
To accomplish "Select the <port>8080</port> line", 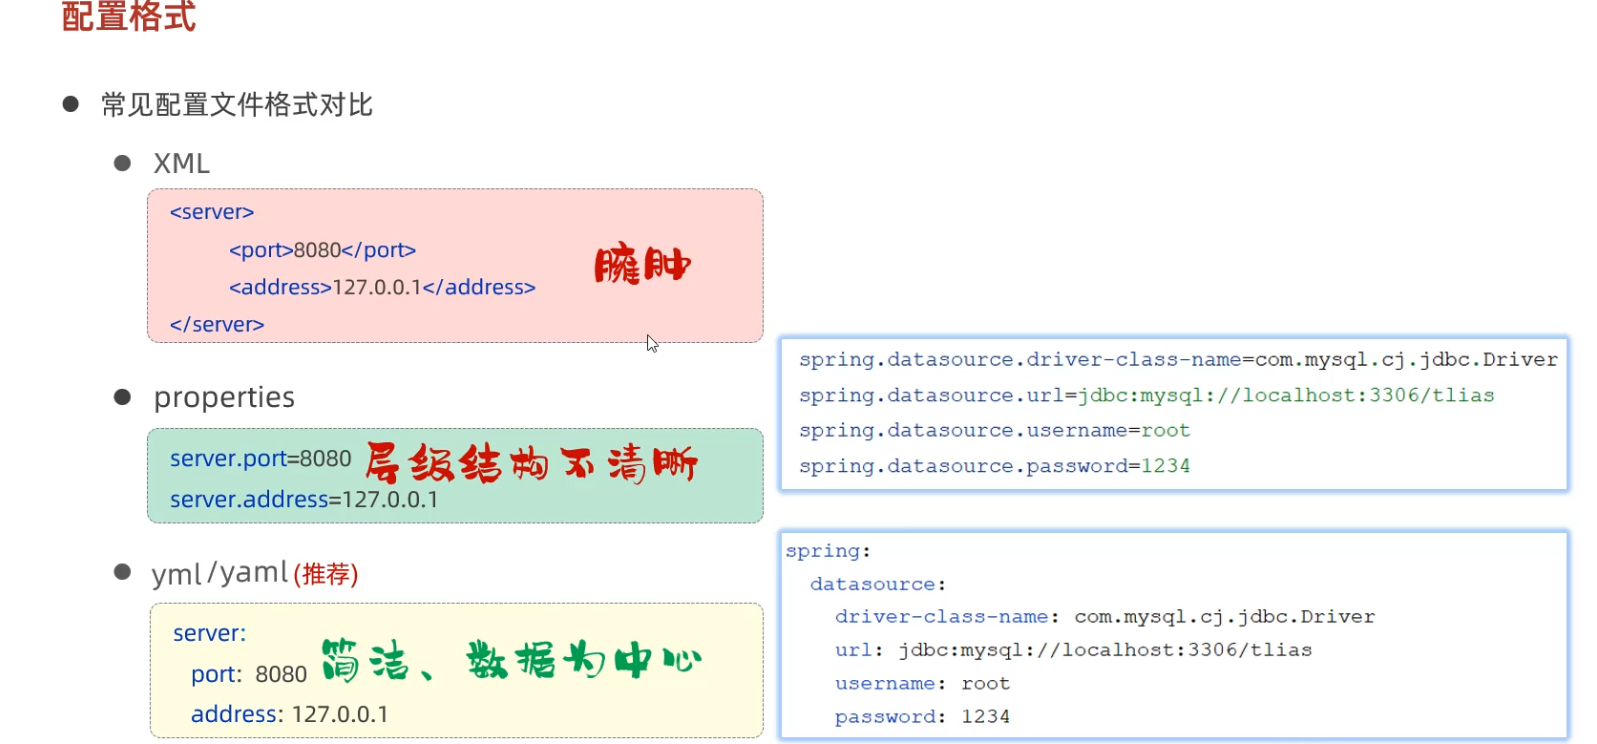I will (x=322, y=250).
